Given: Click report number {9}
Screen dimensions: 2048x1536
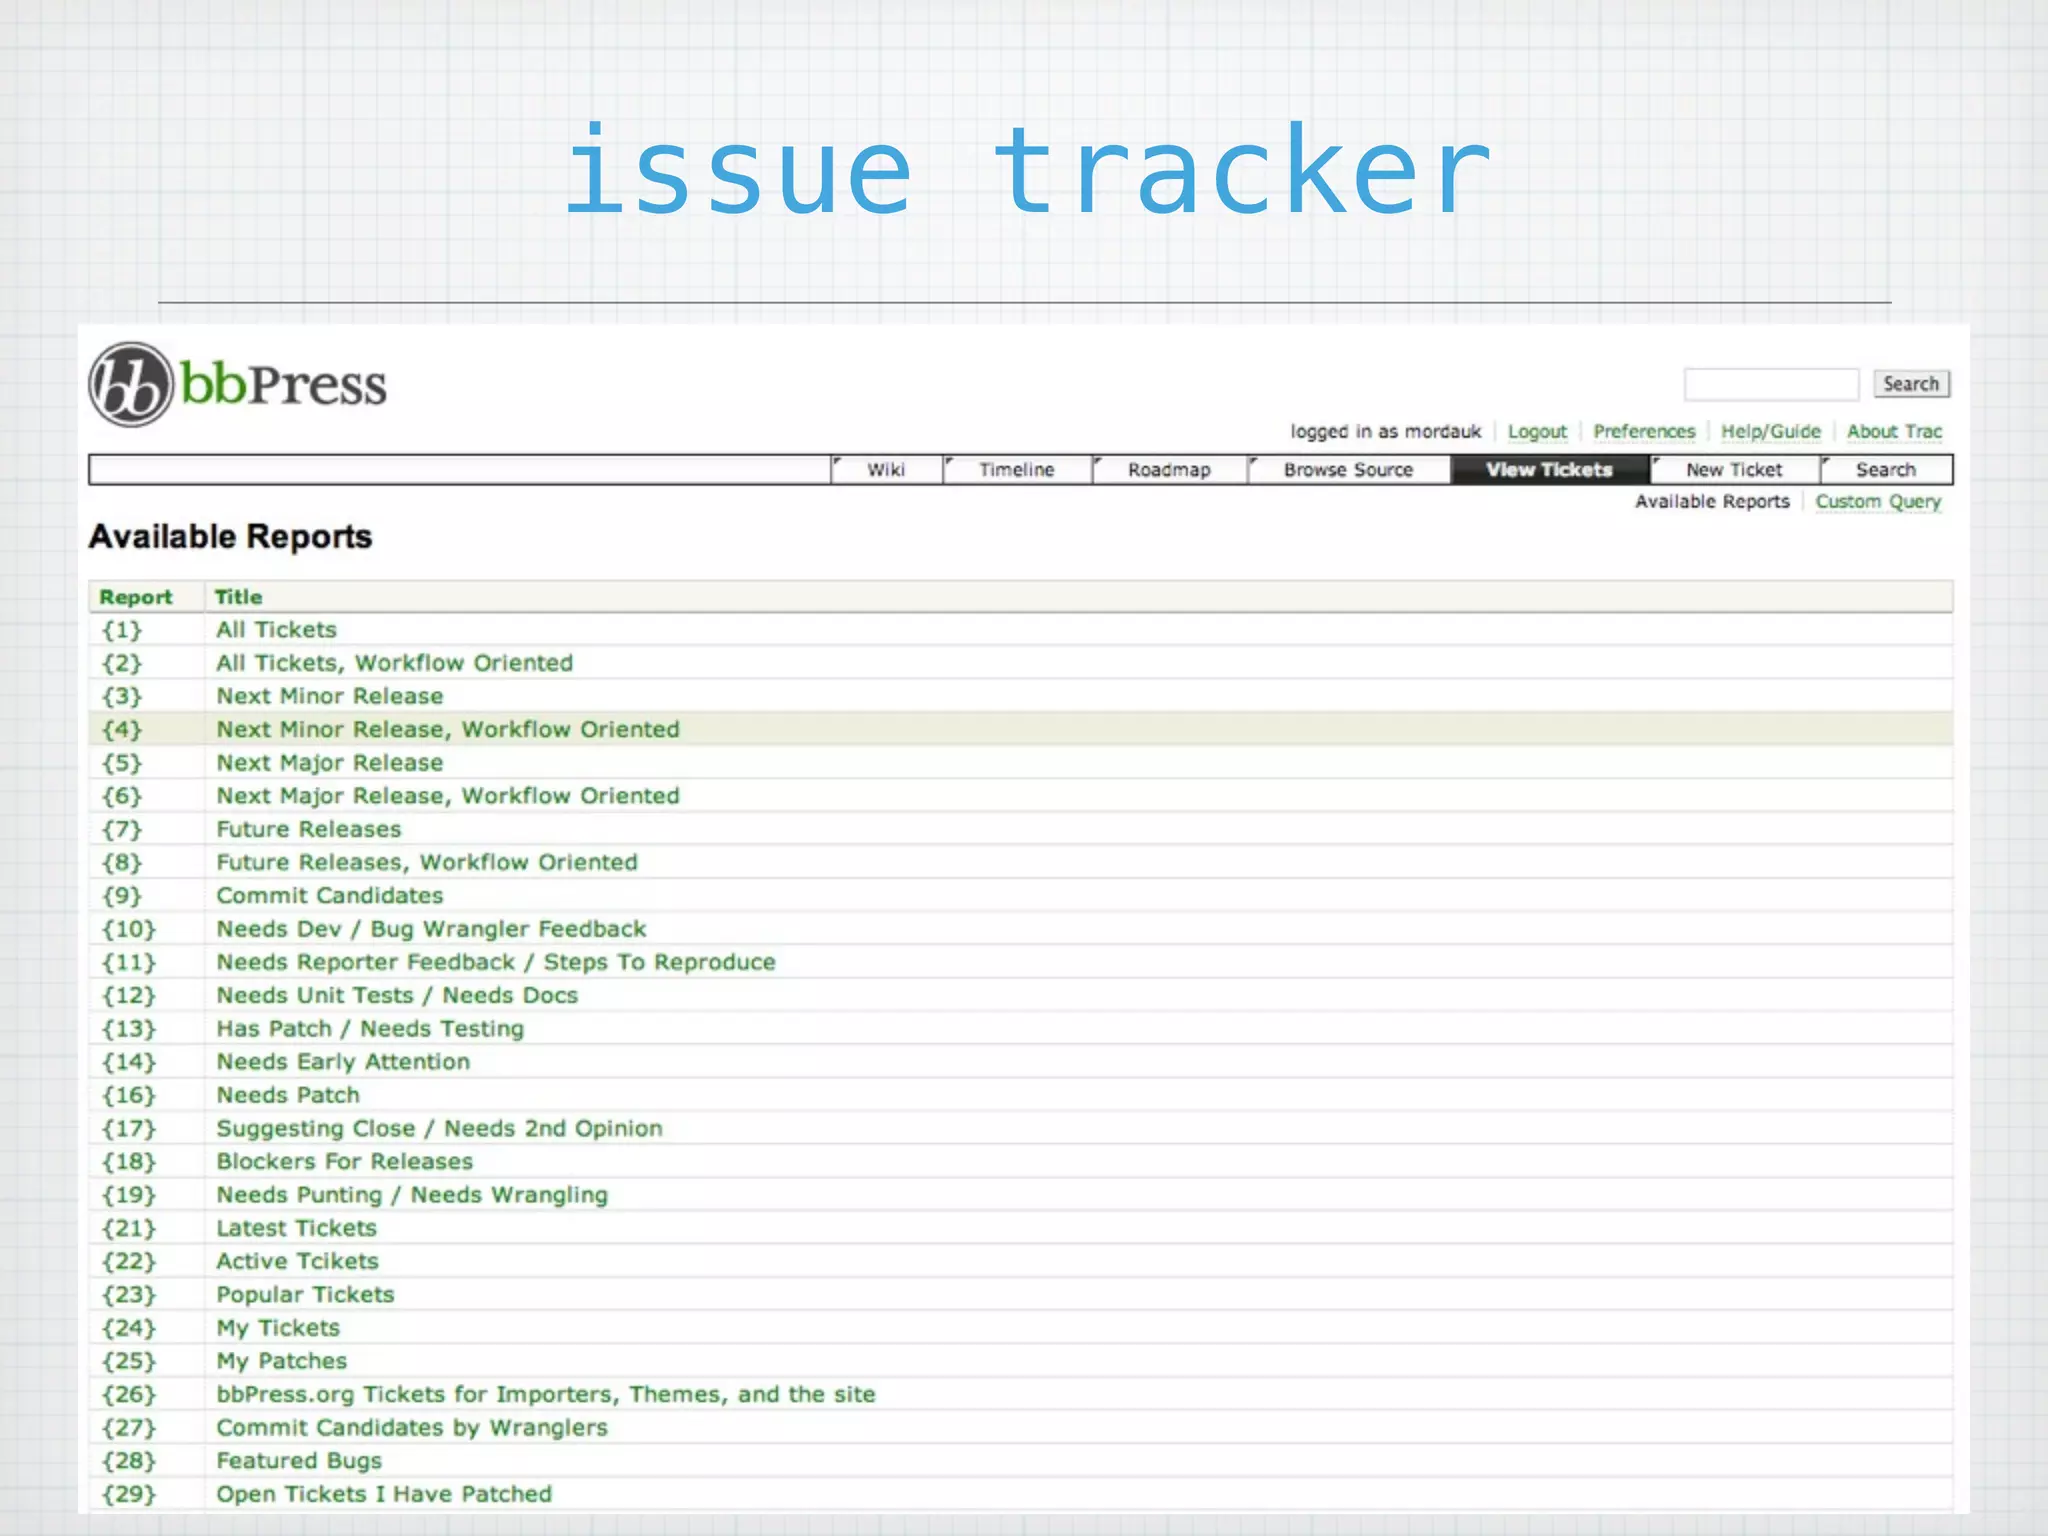Looking at the screenshot, I should point(122,895).
